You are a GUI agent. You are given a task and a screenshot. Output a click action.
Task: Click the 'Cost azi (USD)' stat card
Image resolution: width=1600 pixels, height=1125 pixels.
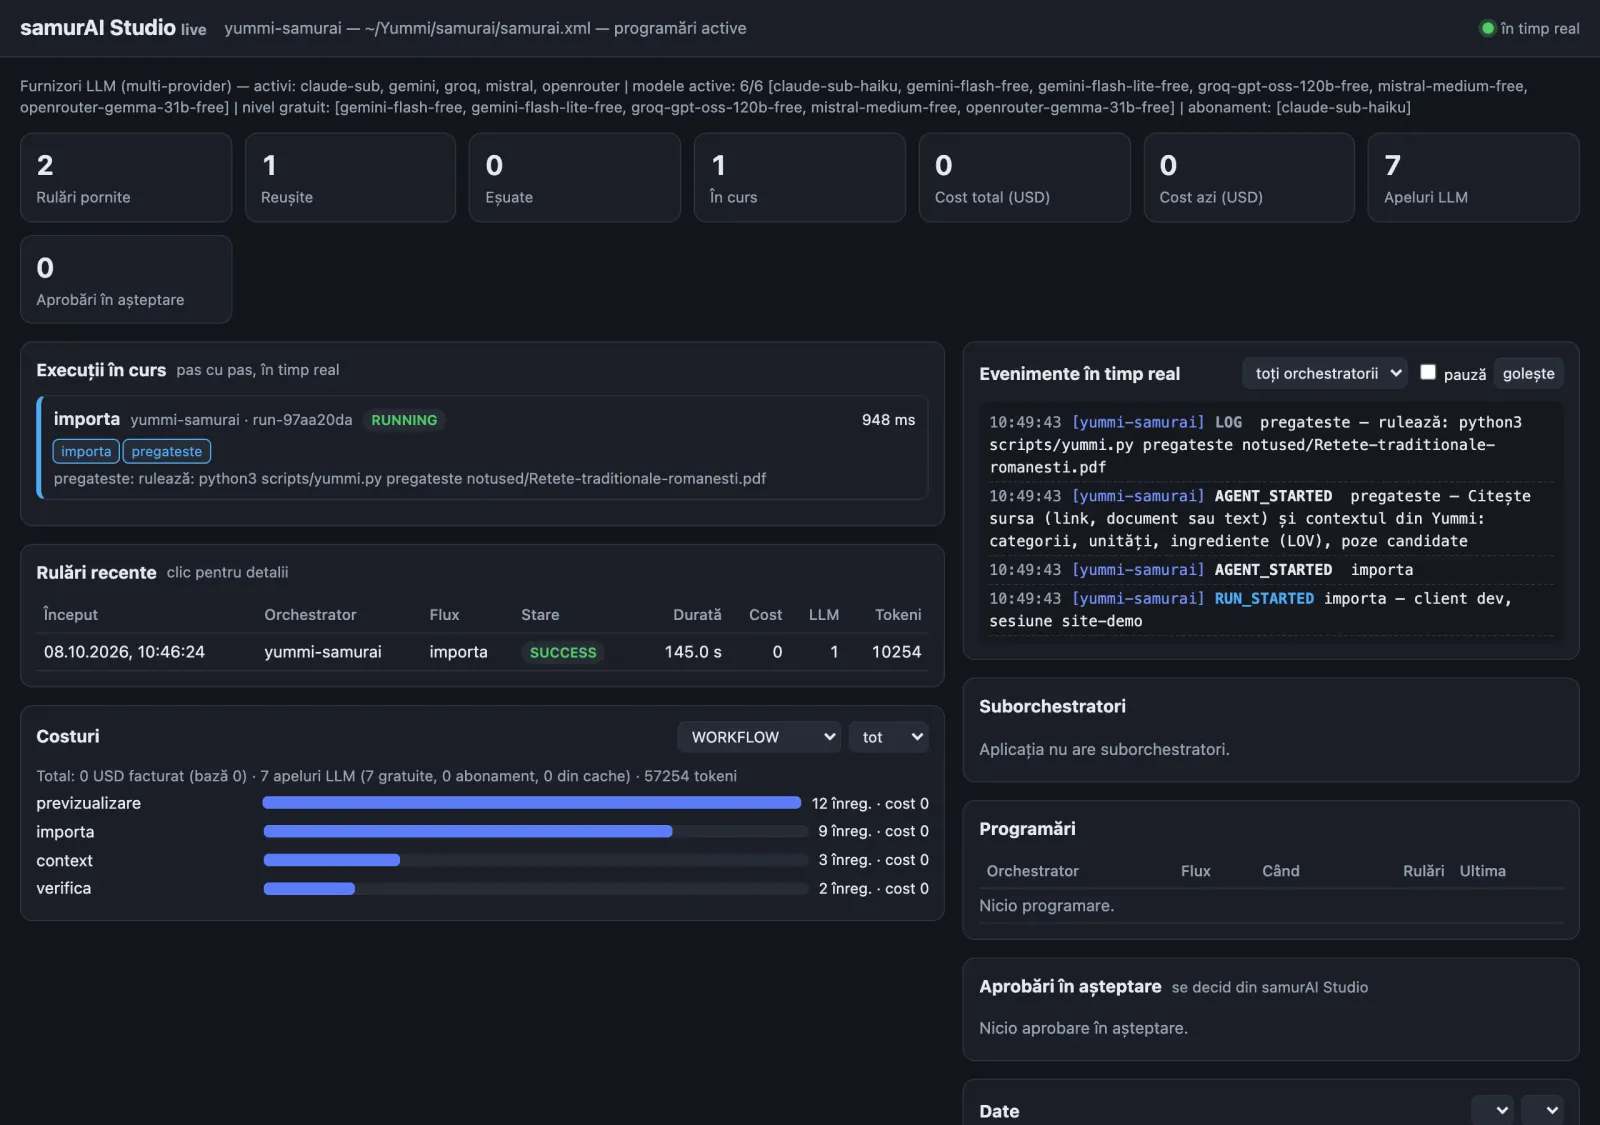(x=1249, y=178)
